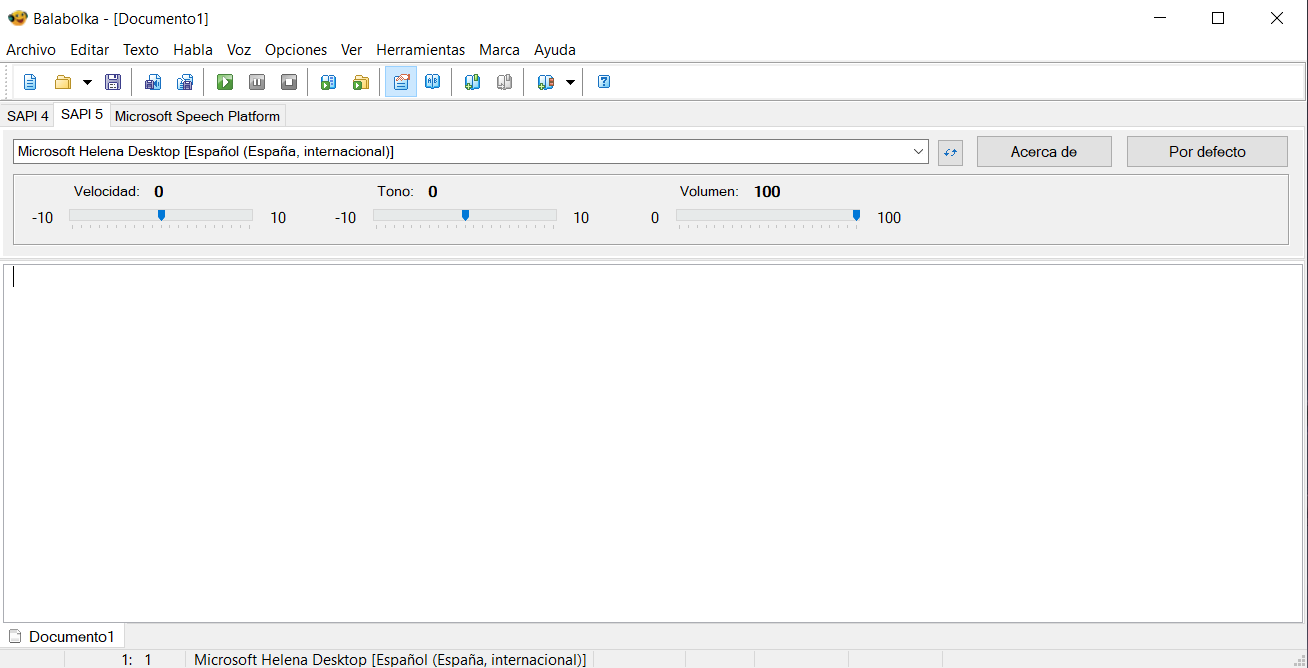Create a new document with toolbar icon
The width and height of the screenshot is (1308, 668).
[x=30, y=82]
